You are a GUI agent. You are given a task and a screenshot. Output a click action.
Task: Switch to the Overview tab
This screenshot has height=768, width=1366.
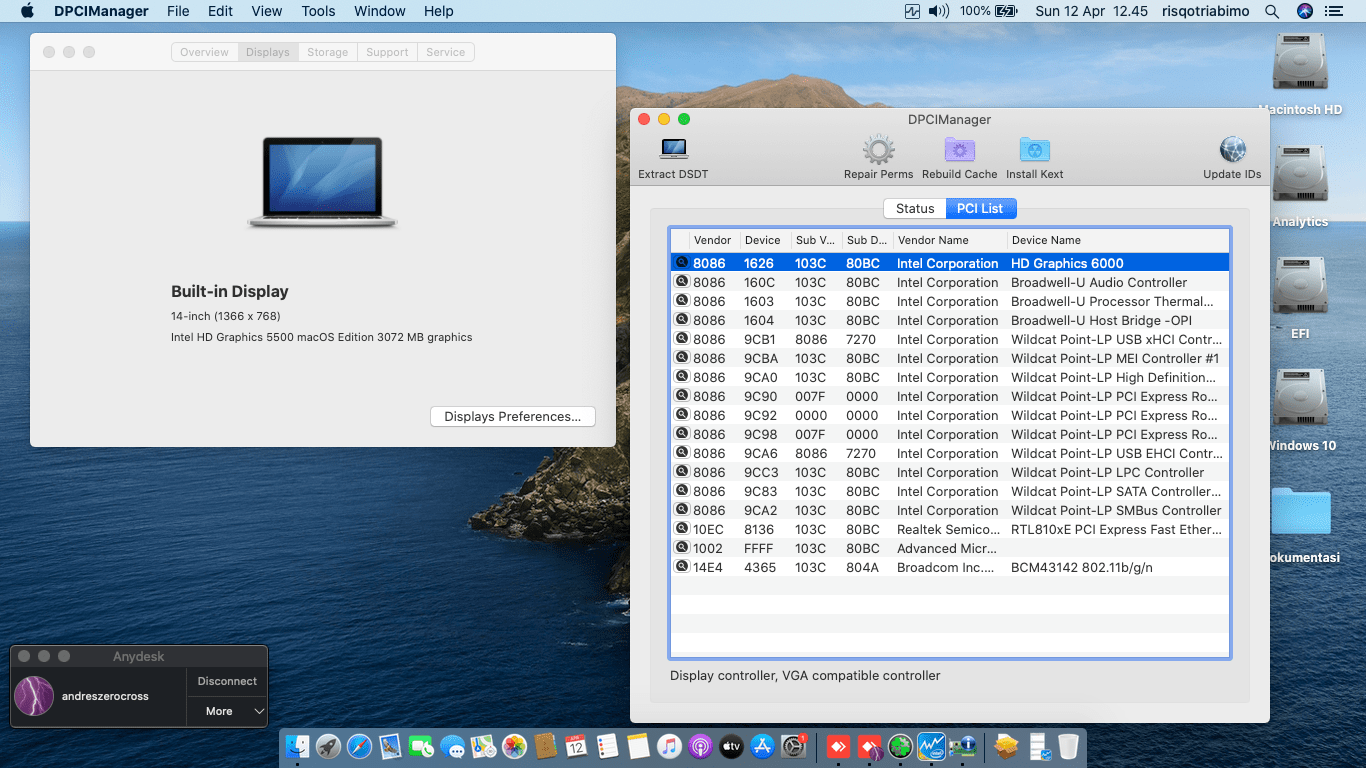[x=204, y=52]
